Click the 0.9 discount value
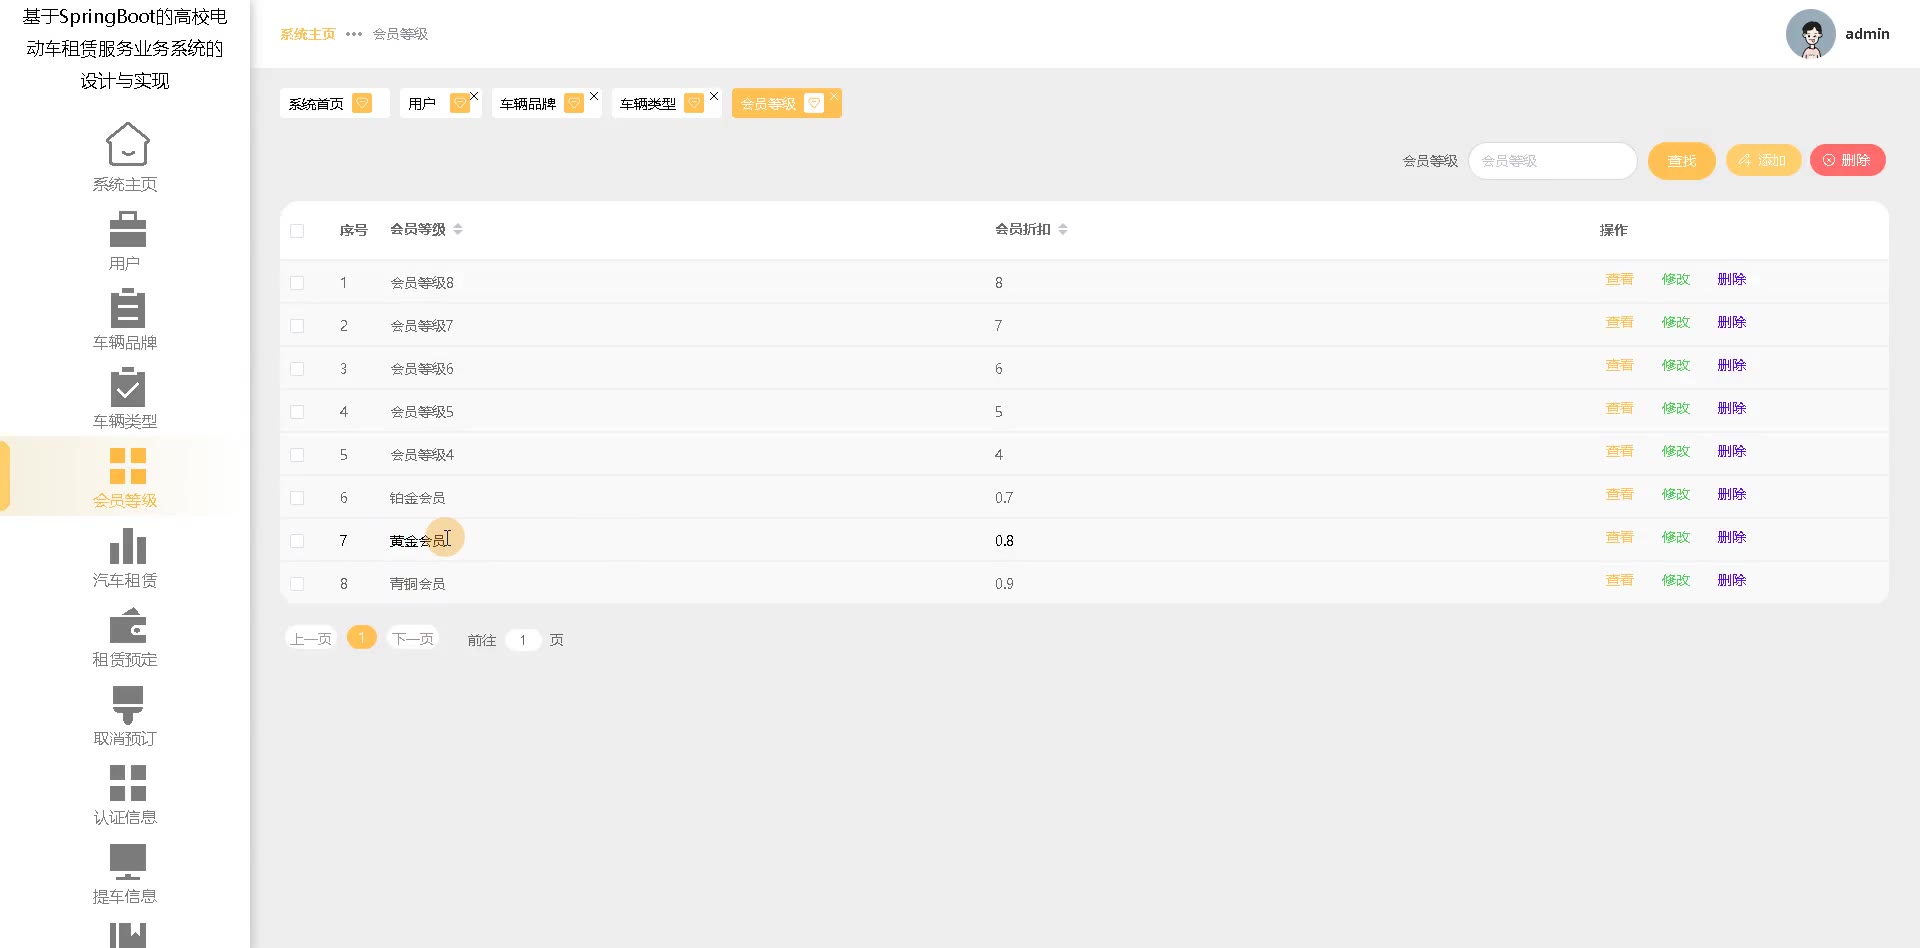 pyautogui.click(x=1004, y=584)
